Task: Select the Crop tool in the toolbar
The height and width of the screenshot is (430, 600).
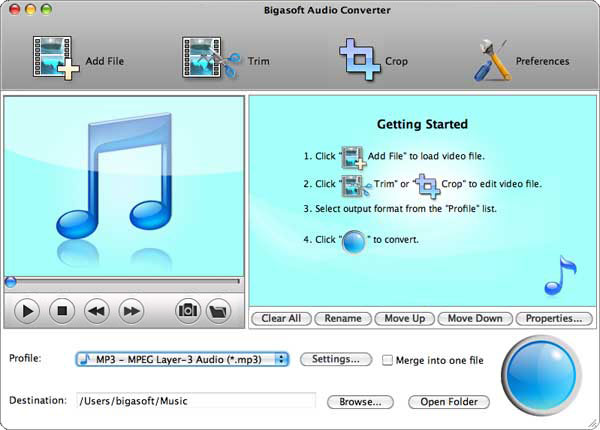Action: (x=359, y=59)
